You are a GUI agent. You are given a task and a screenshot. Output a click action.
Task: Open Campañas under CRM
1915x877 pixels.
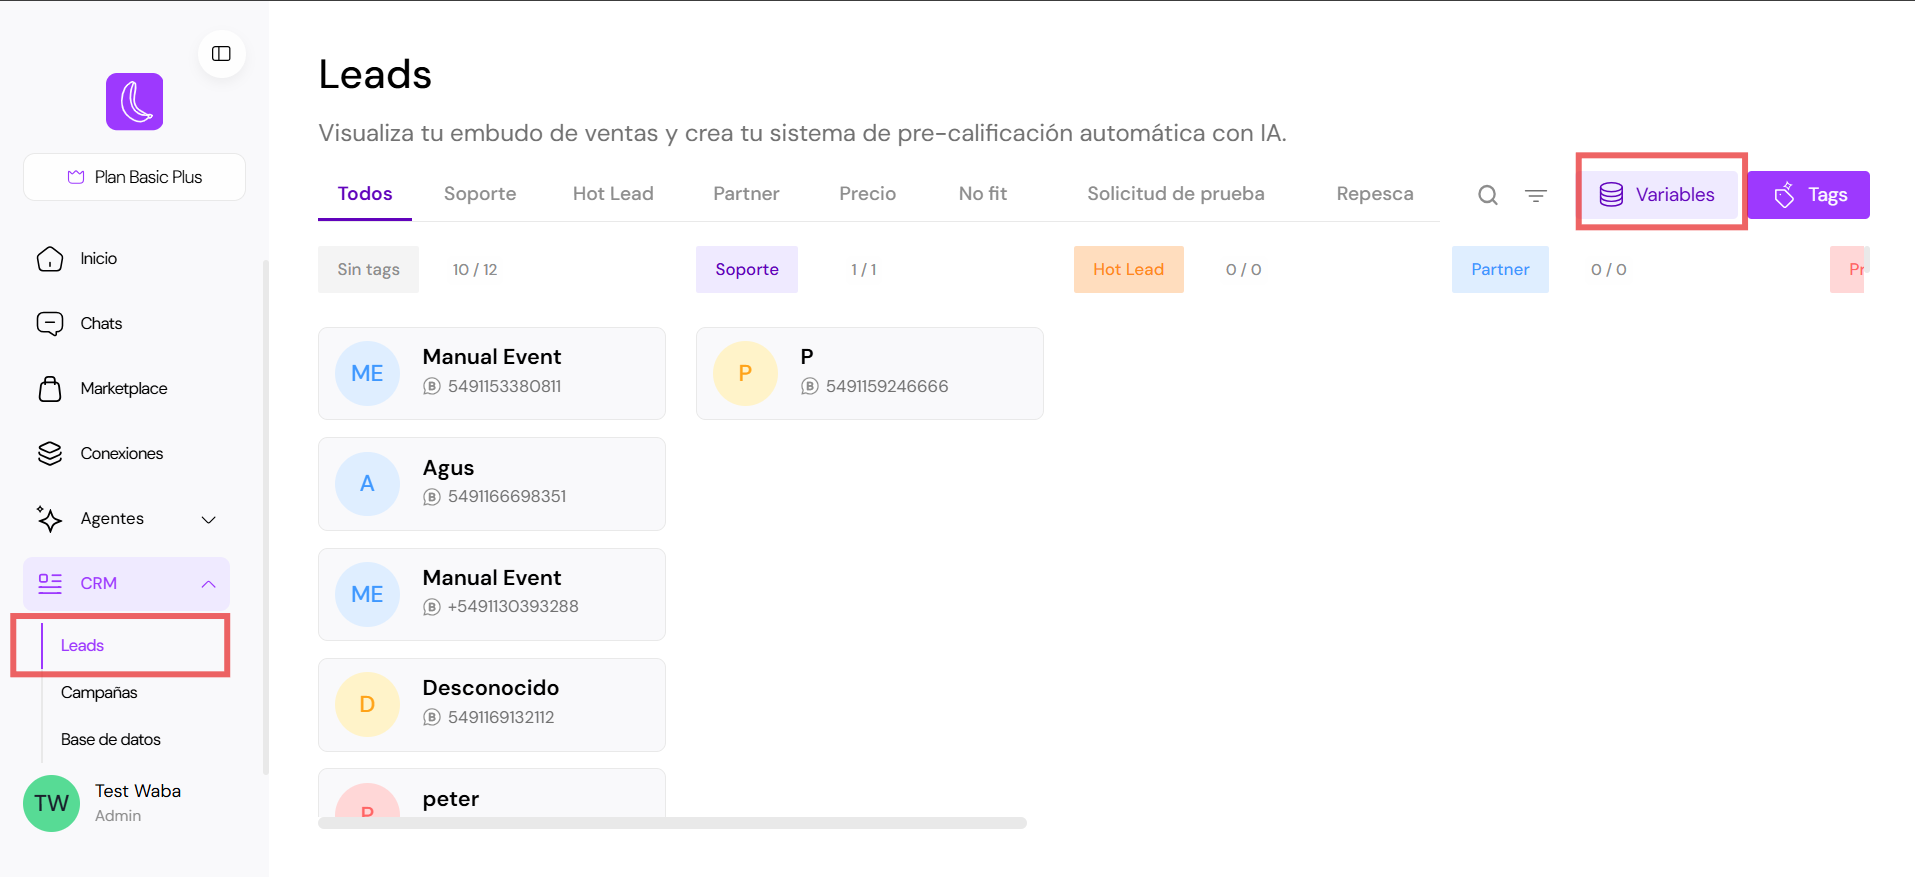[x=99, y=692]
